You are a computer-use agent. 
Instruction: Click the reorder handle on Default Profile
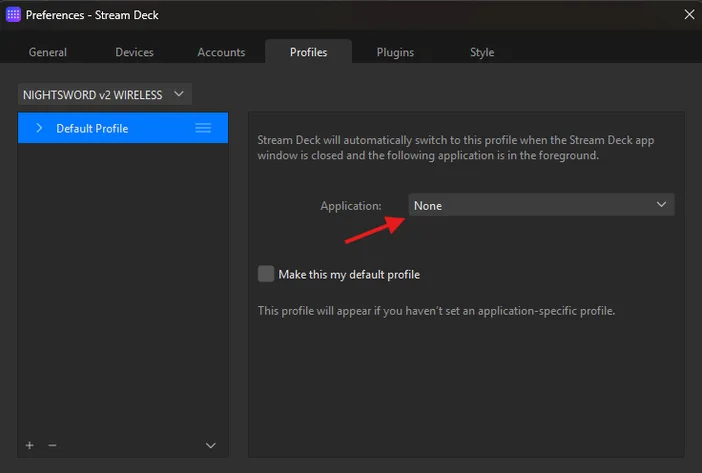tap(203, 128)
